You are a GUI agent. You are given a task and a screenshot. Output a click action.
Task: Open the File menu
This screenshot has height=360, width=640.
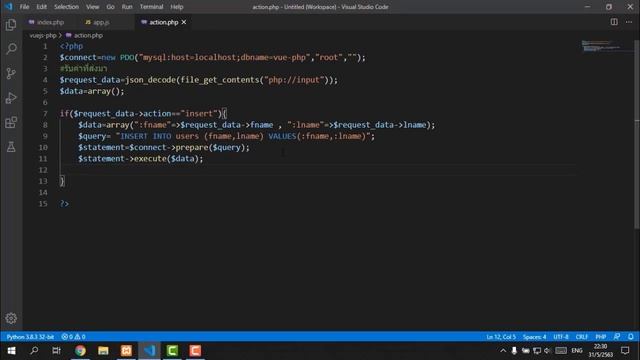(x=24, y=7)
